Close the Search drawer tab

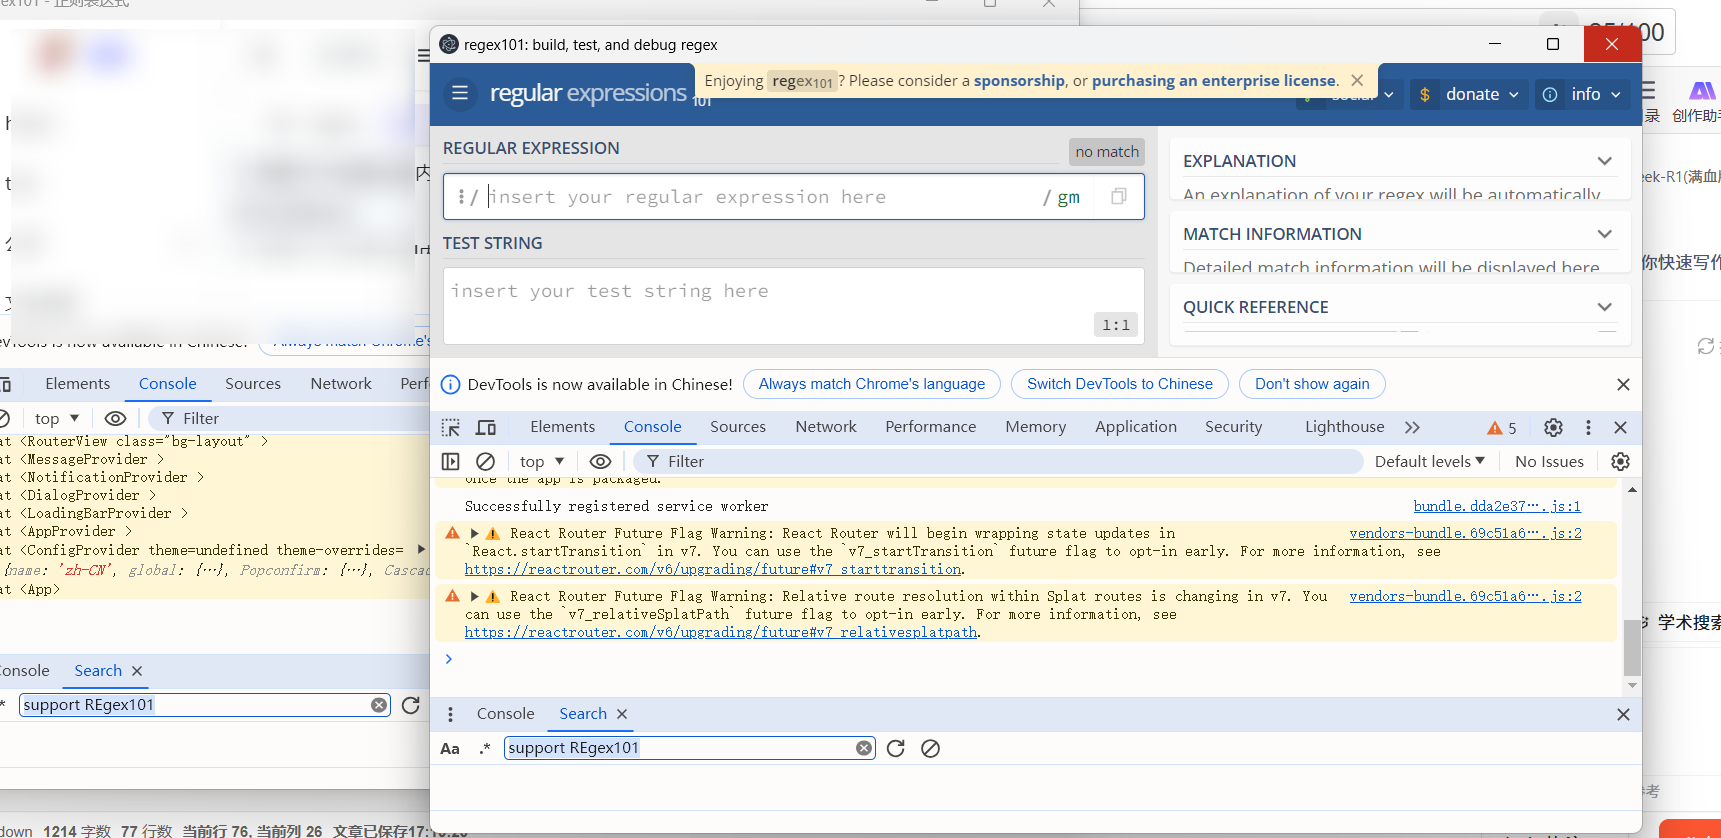coord(622,714)
